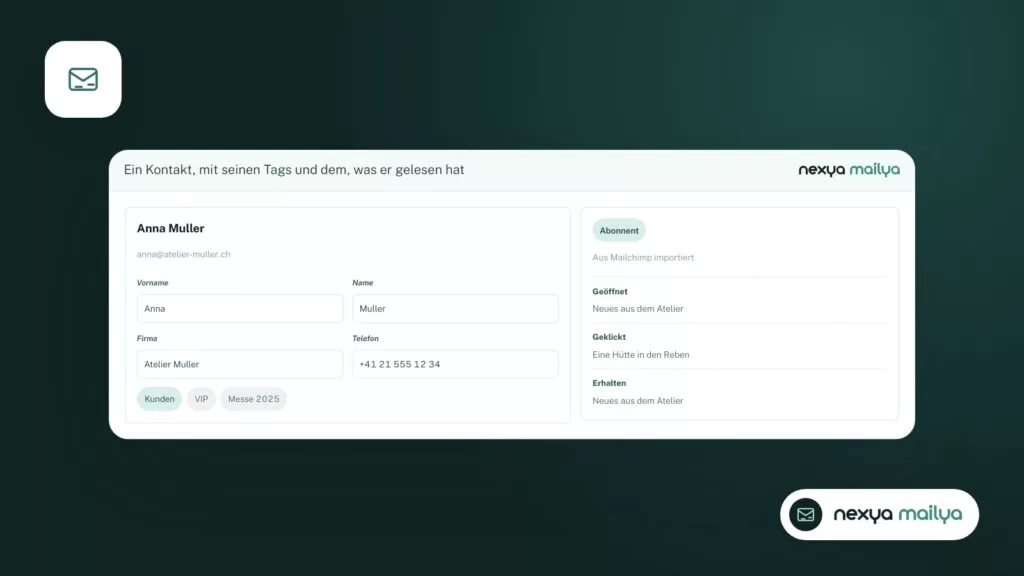Click the Firma field with Atelier Muller

240,364
